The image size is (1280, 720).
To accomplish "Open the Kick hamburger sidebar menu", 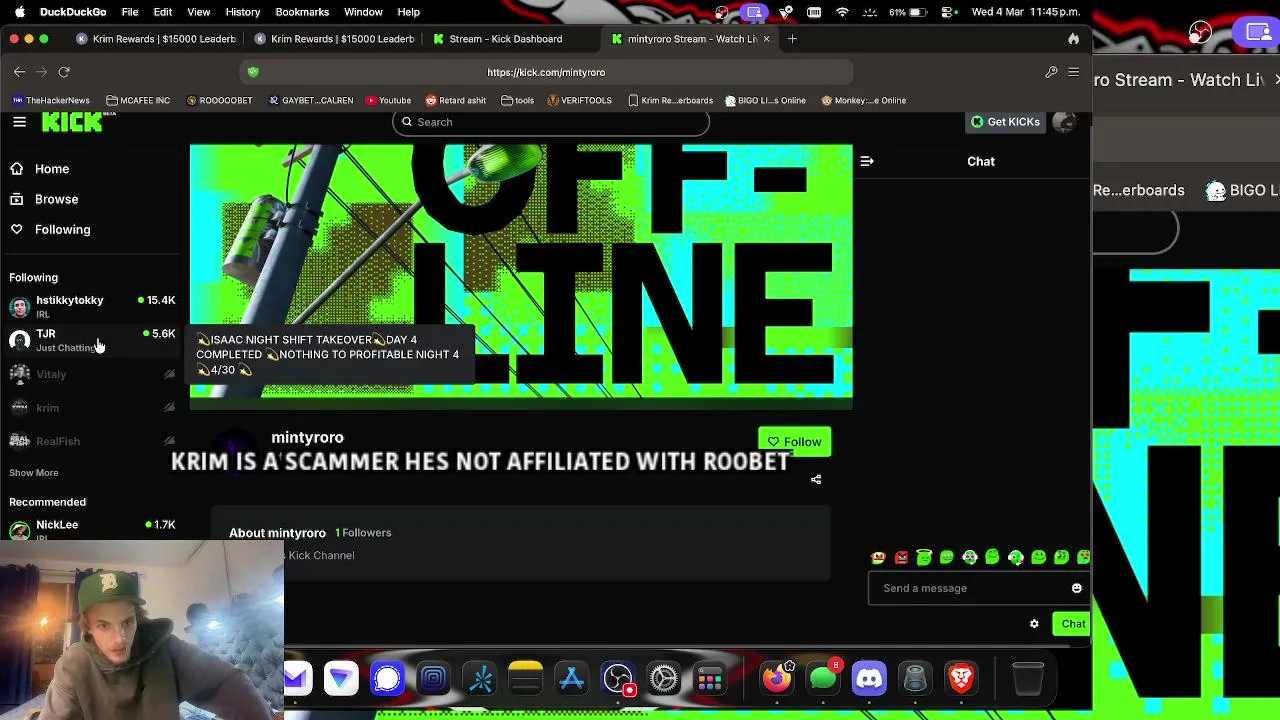I will (x=19, y=122).
